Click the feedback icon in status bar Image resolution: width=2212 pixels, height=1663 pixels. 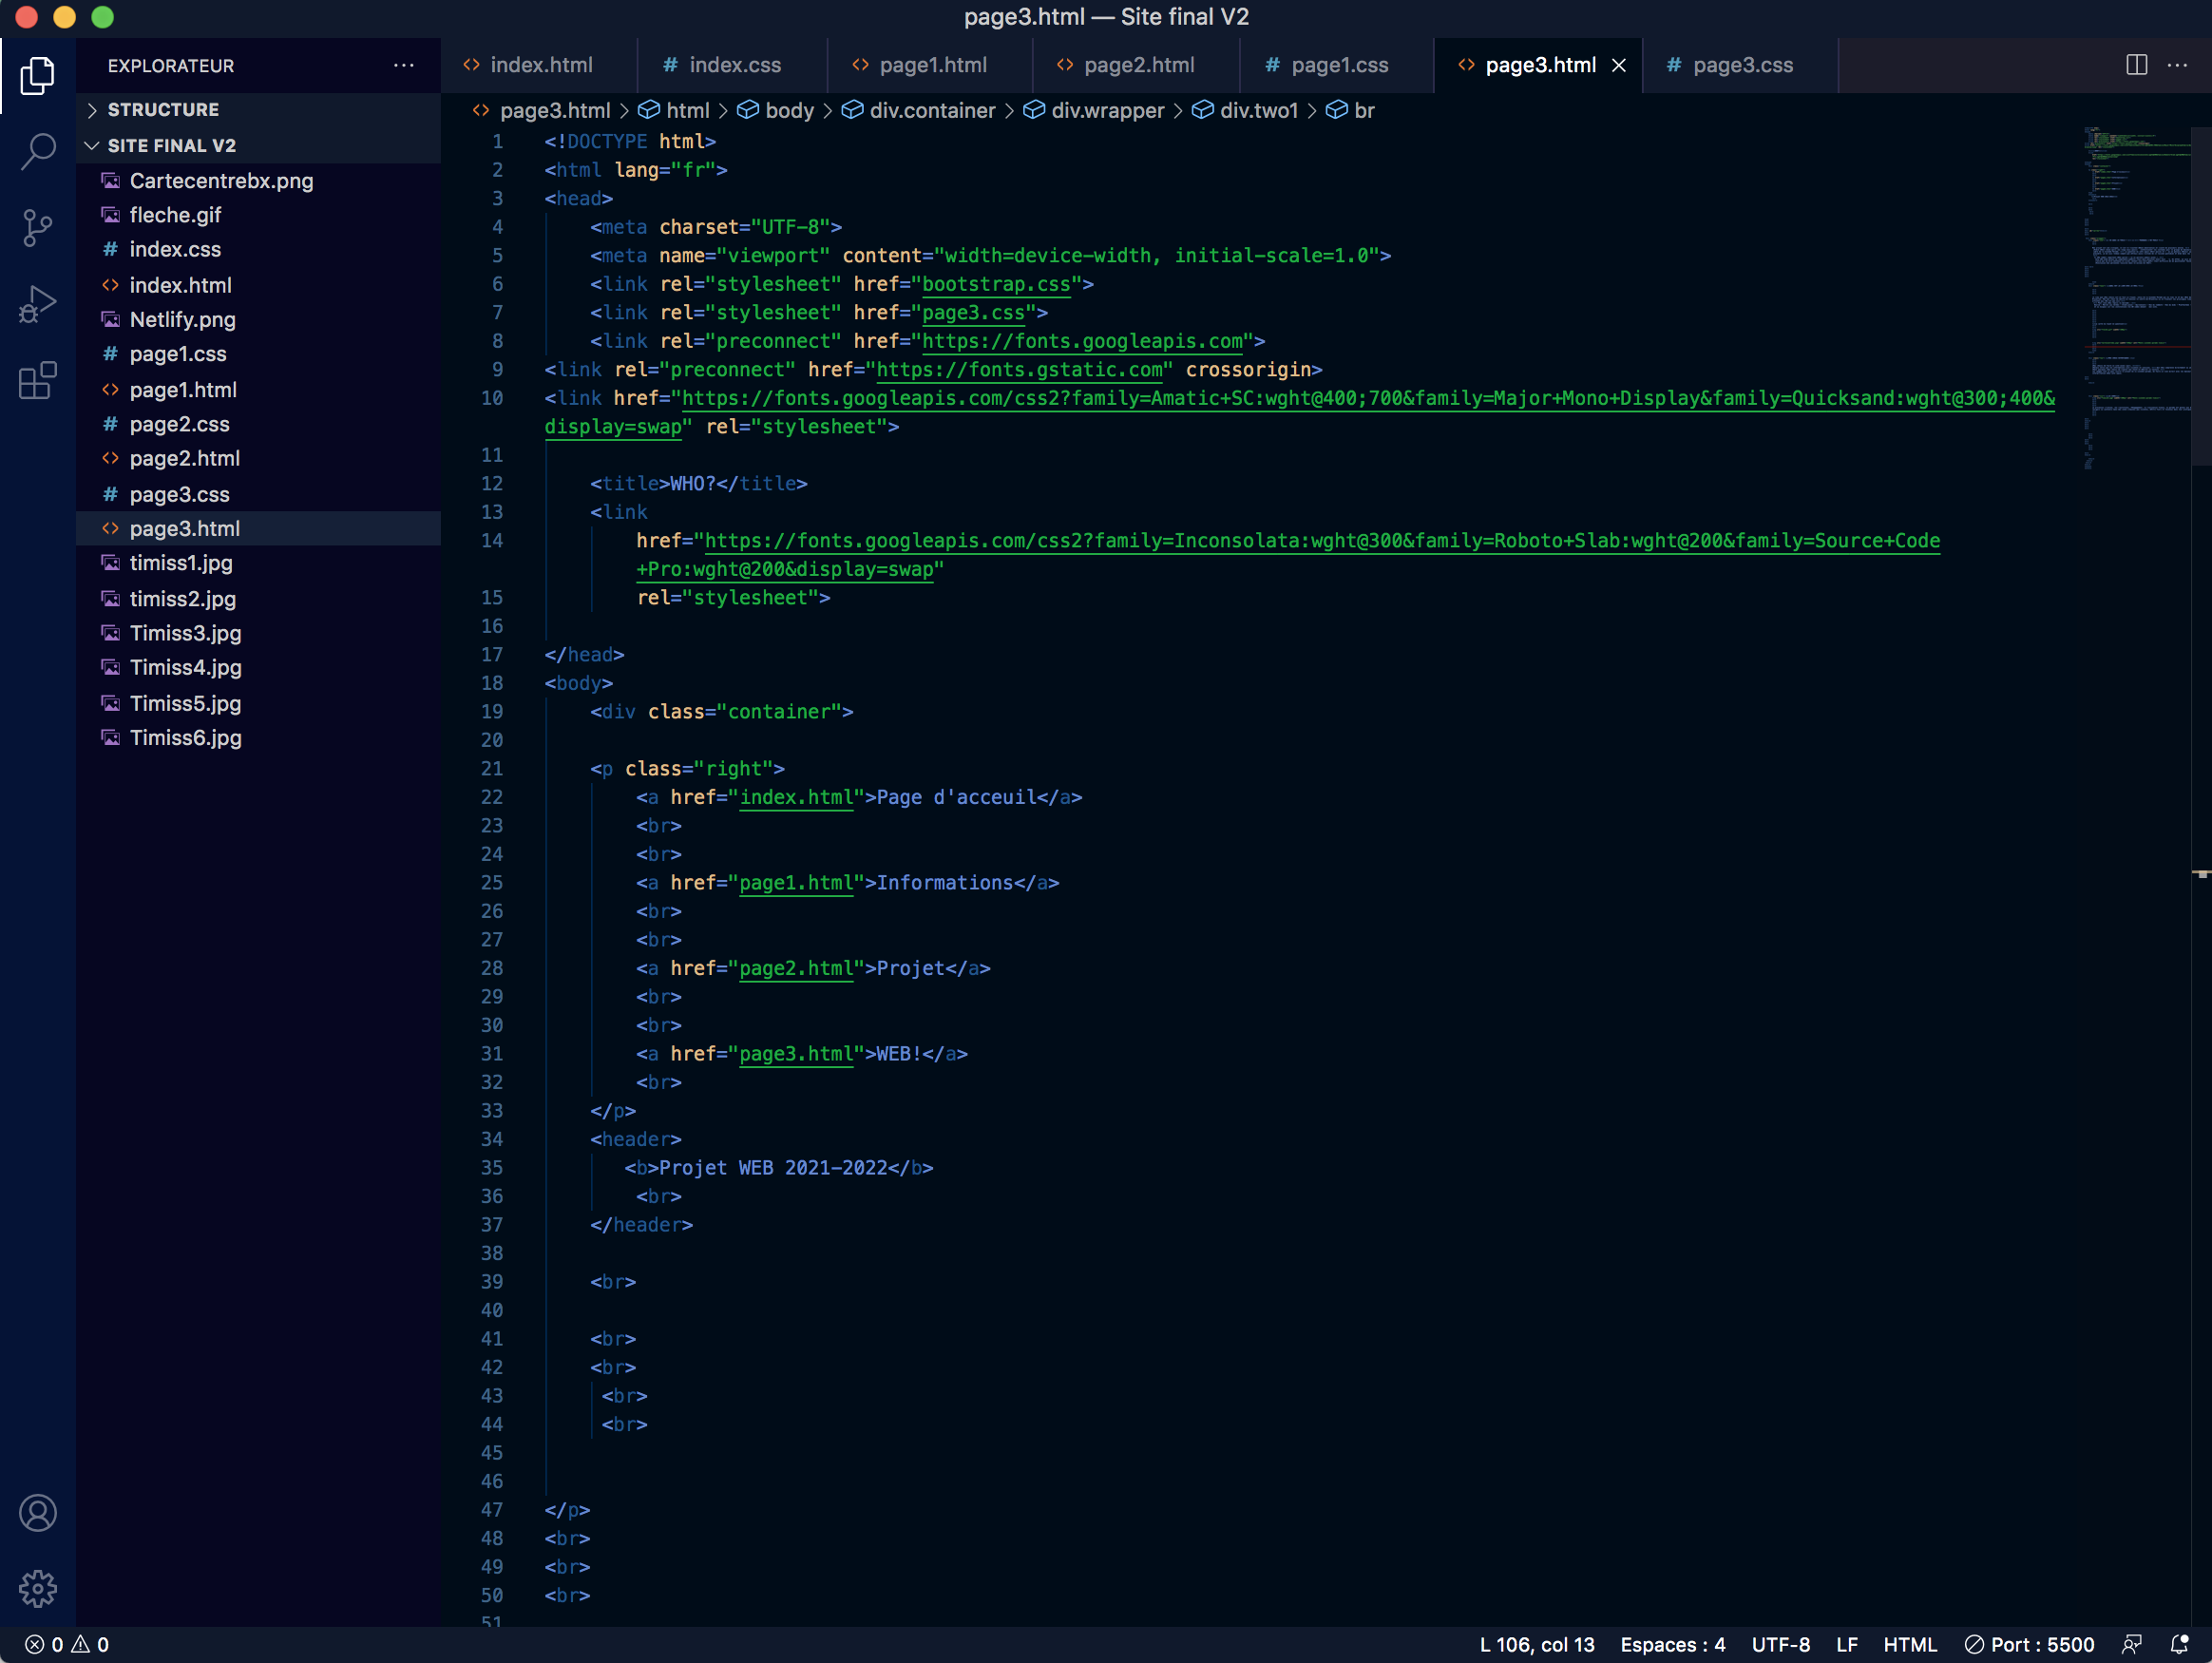(x=2131, y=1644)
